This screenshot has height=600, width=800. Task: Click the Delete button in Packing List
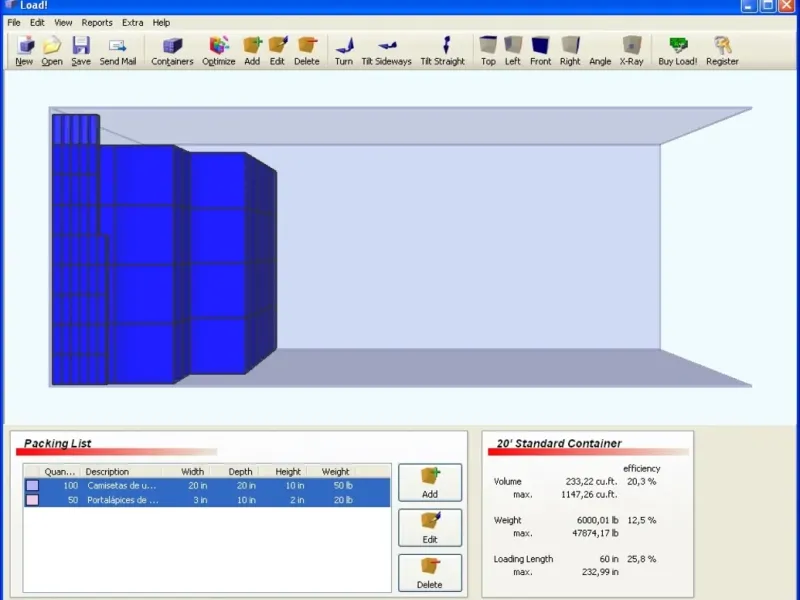coord(430,573)
